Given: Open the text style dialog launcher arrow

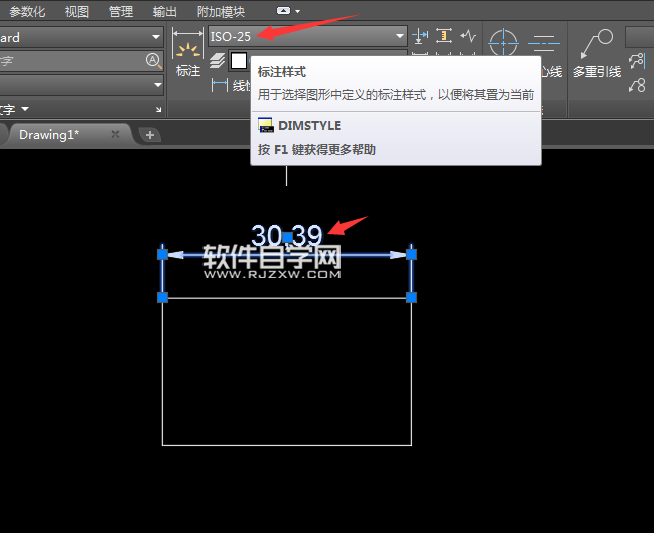Looking at the screenshot, I should (x=158, y=110).
